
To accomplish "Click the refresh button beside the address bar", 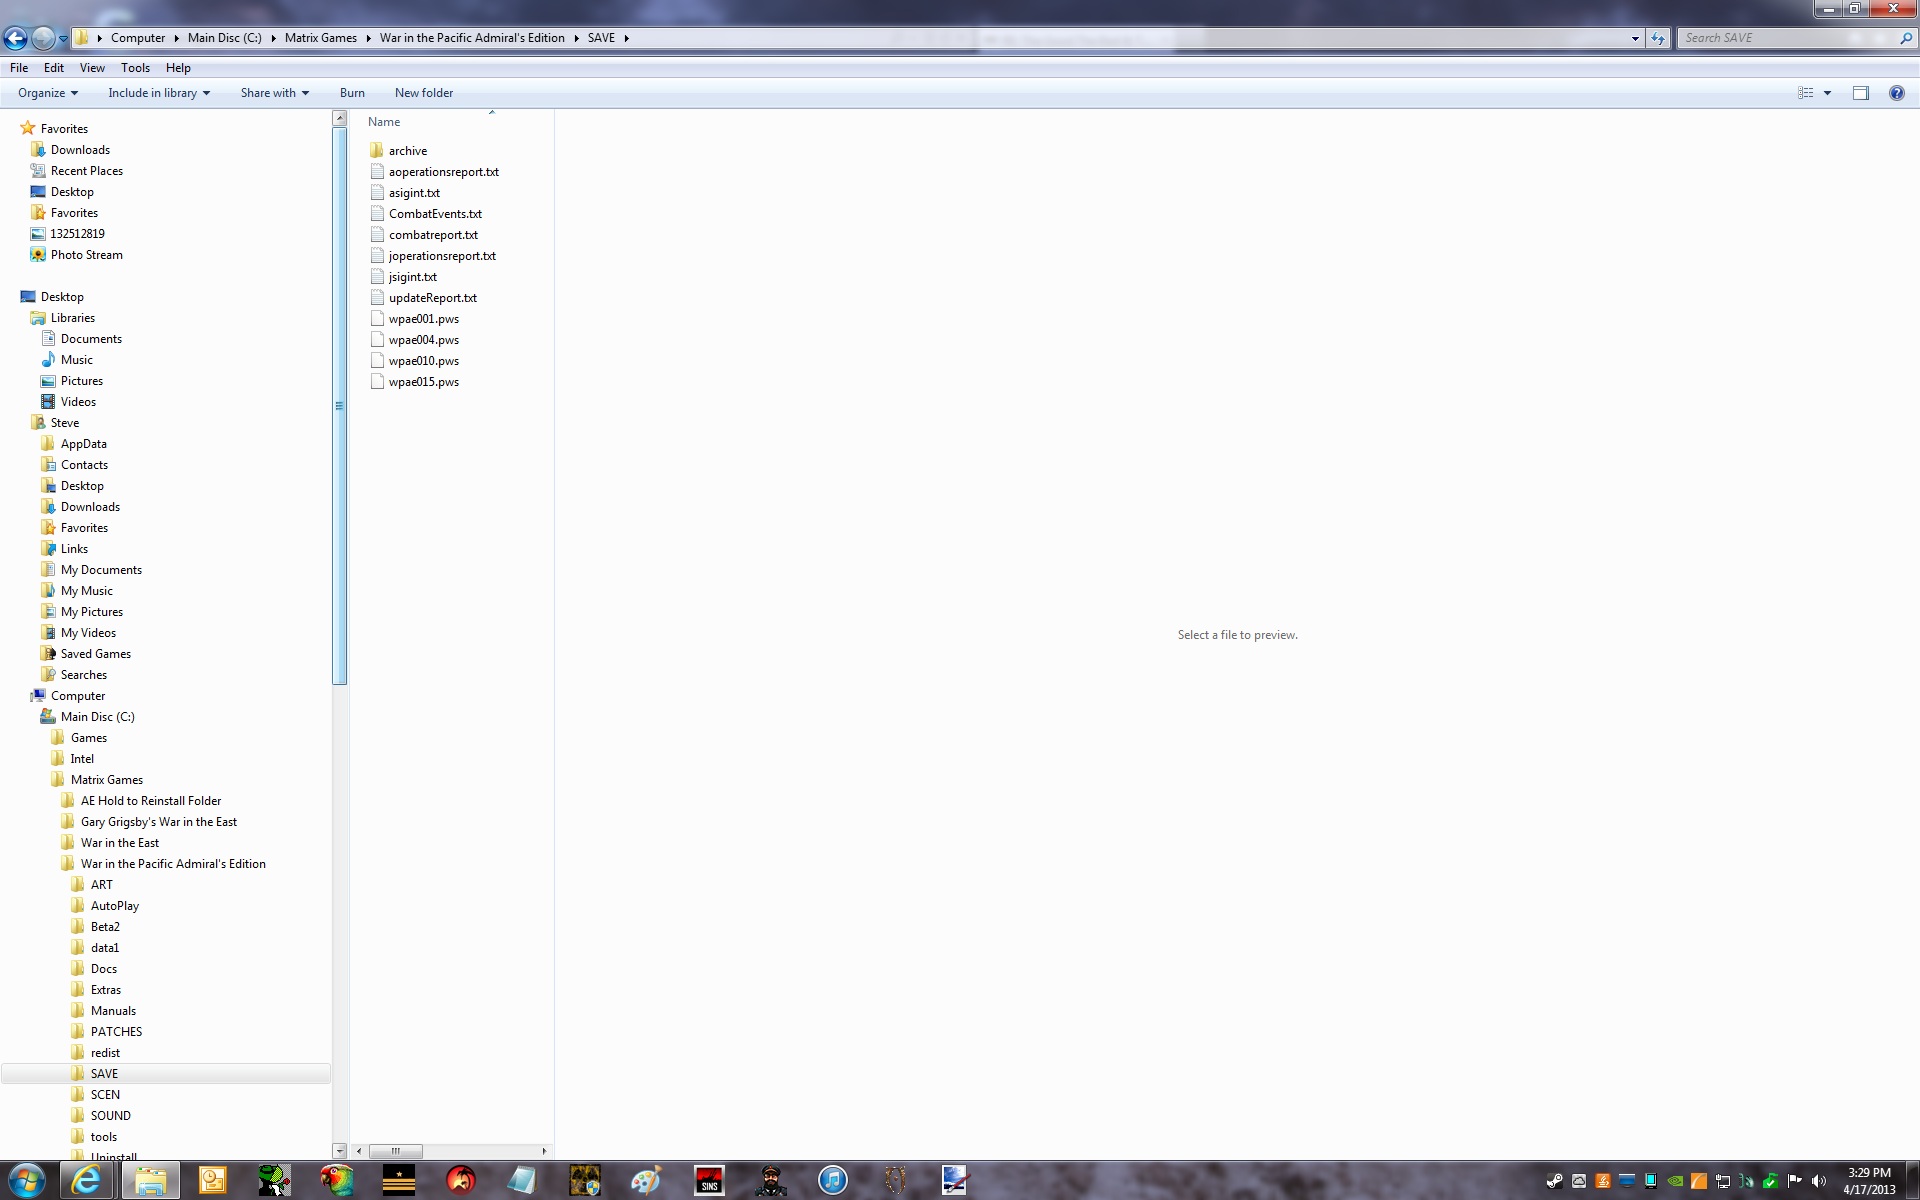I will (x=1658, y=38).
